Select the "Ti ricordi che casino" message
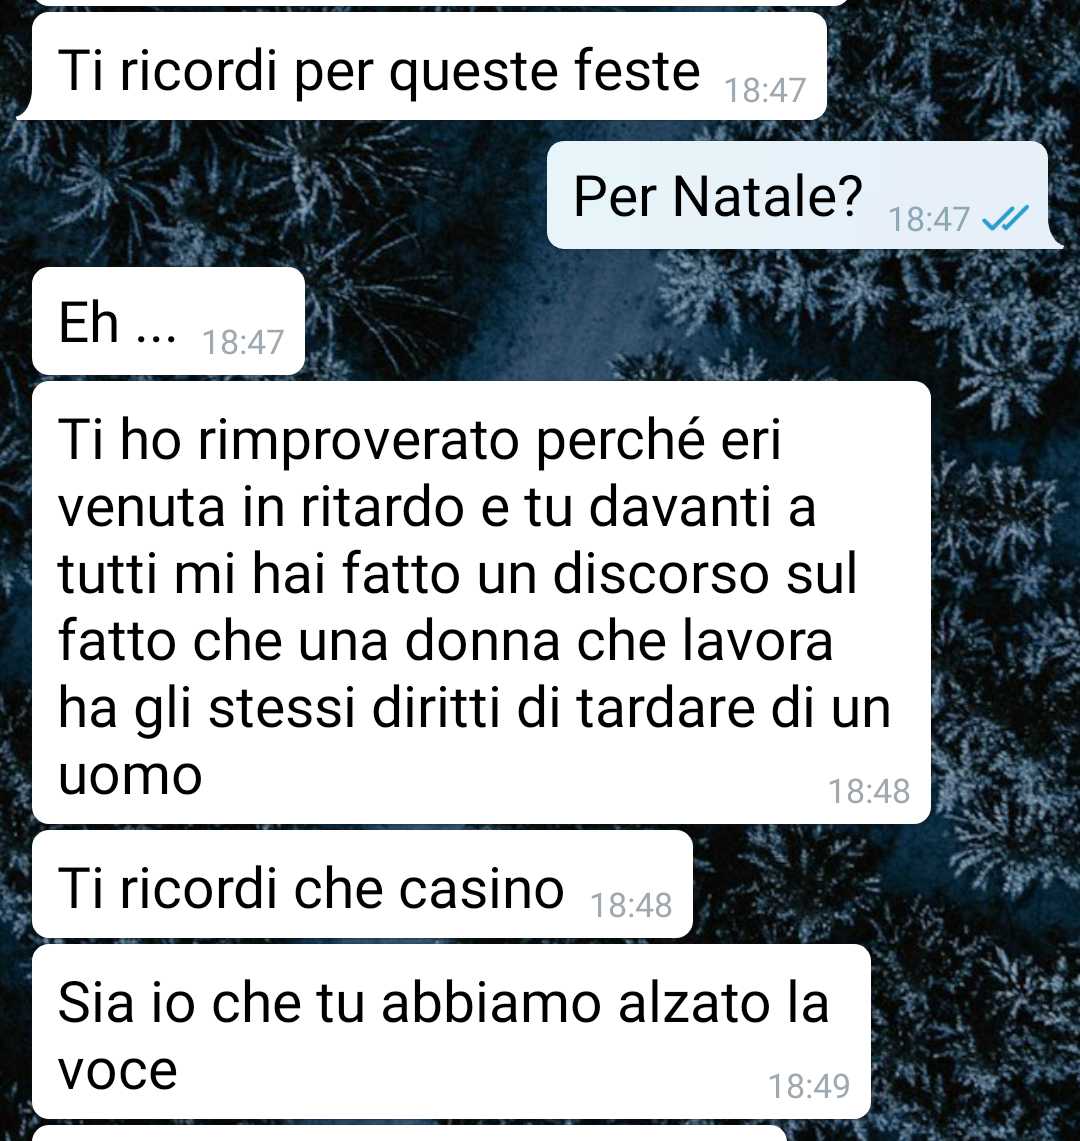Viewport: 1080px width, 1141px height. 362,884
